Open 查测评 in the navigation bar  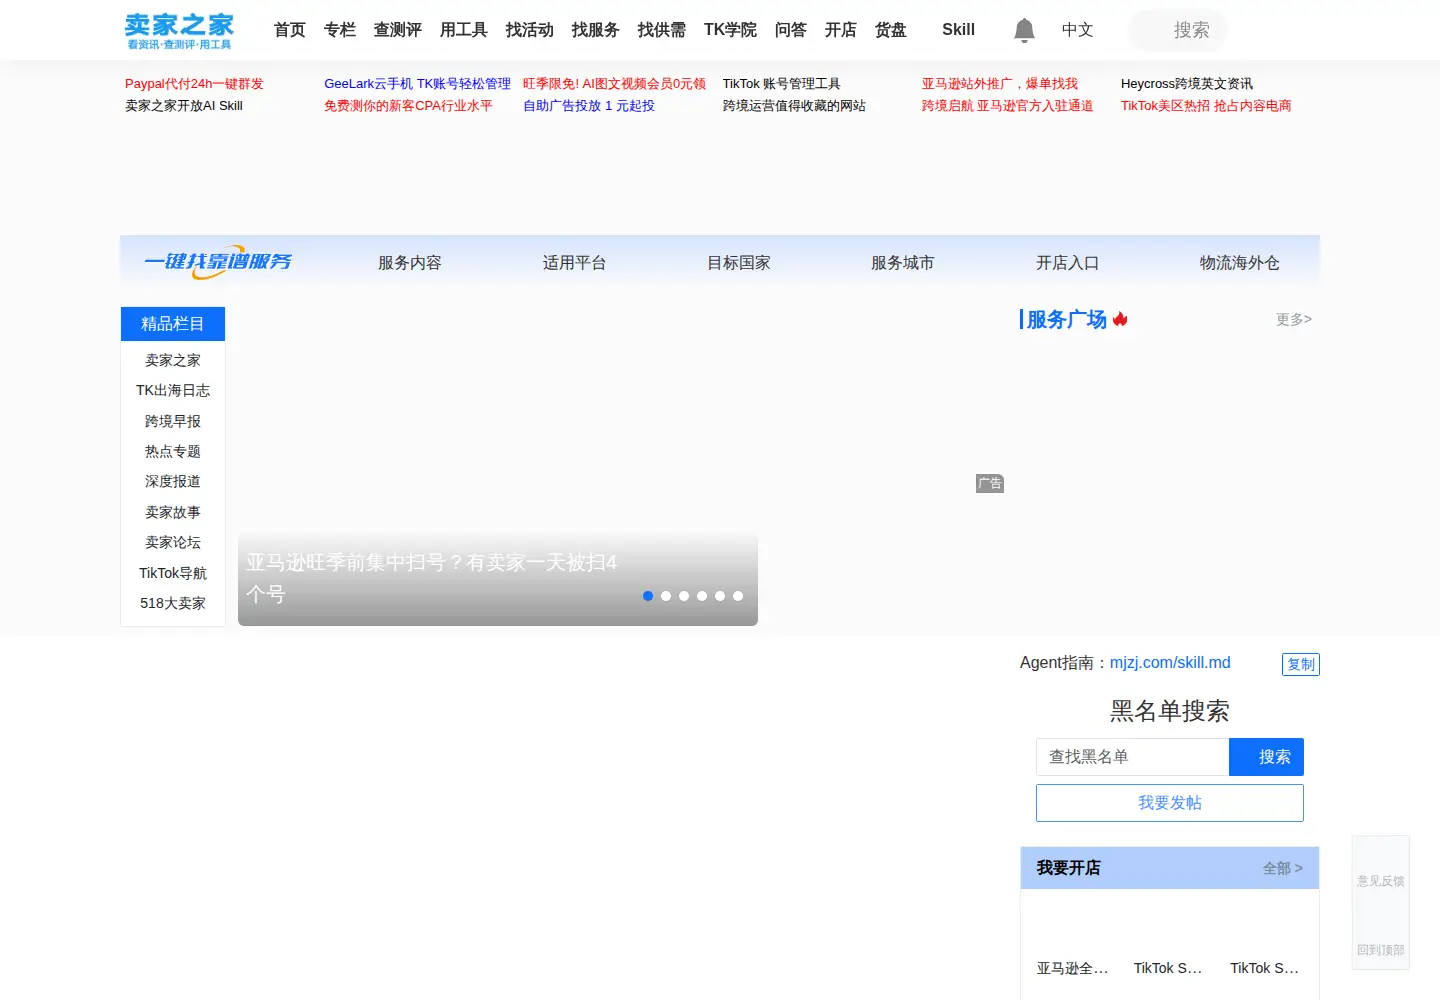398,30
